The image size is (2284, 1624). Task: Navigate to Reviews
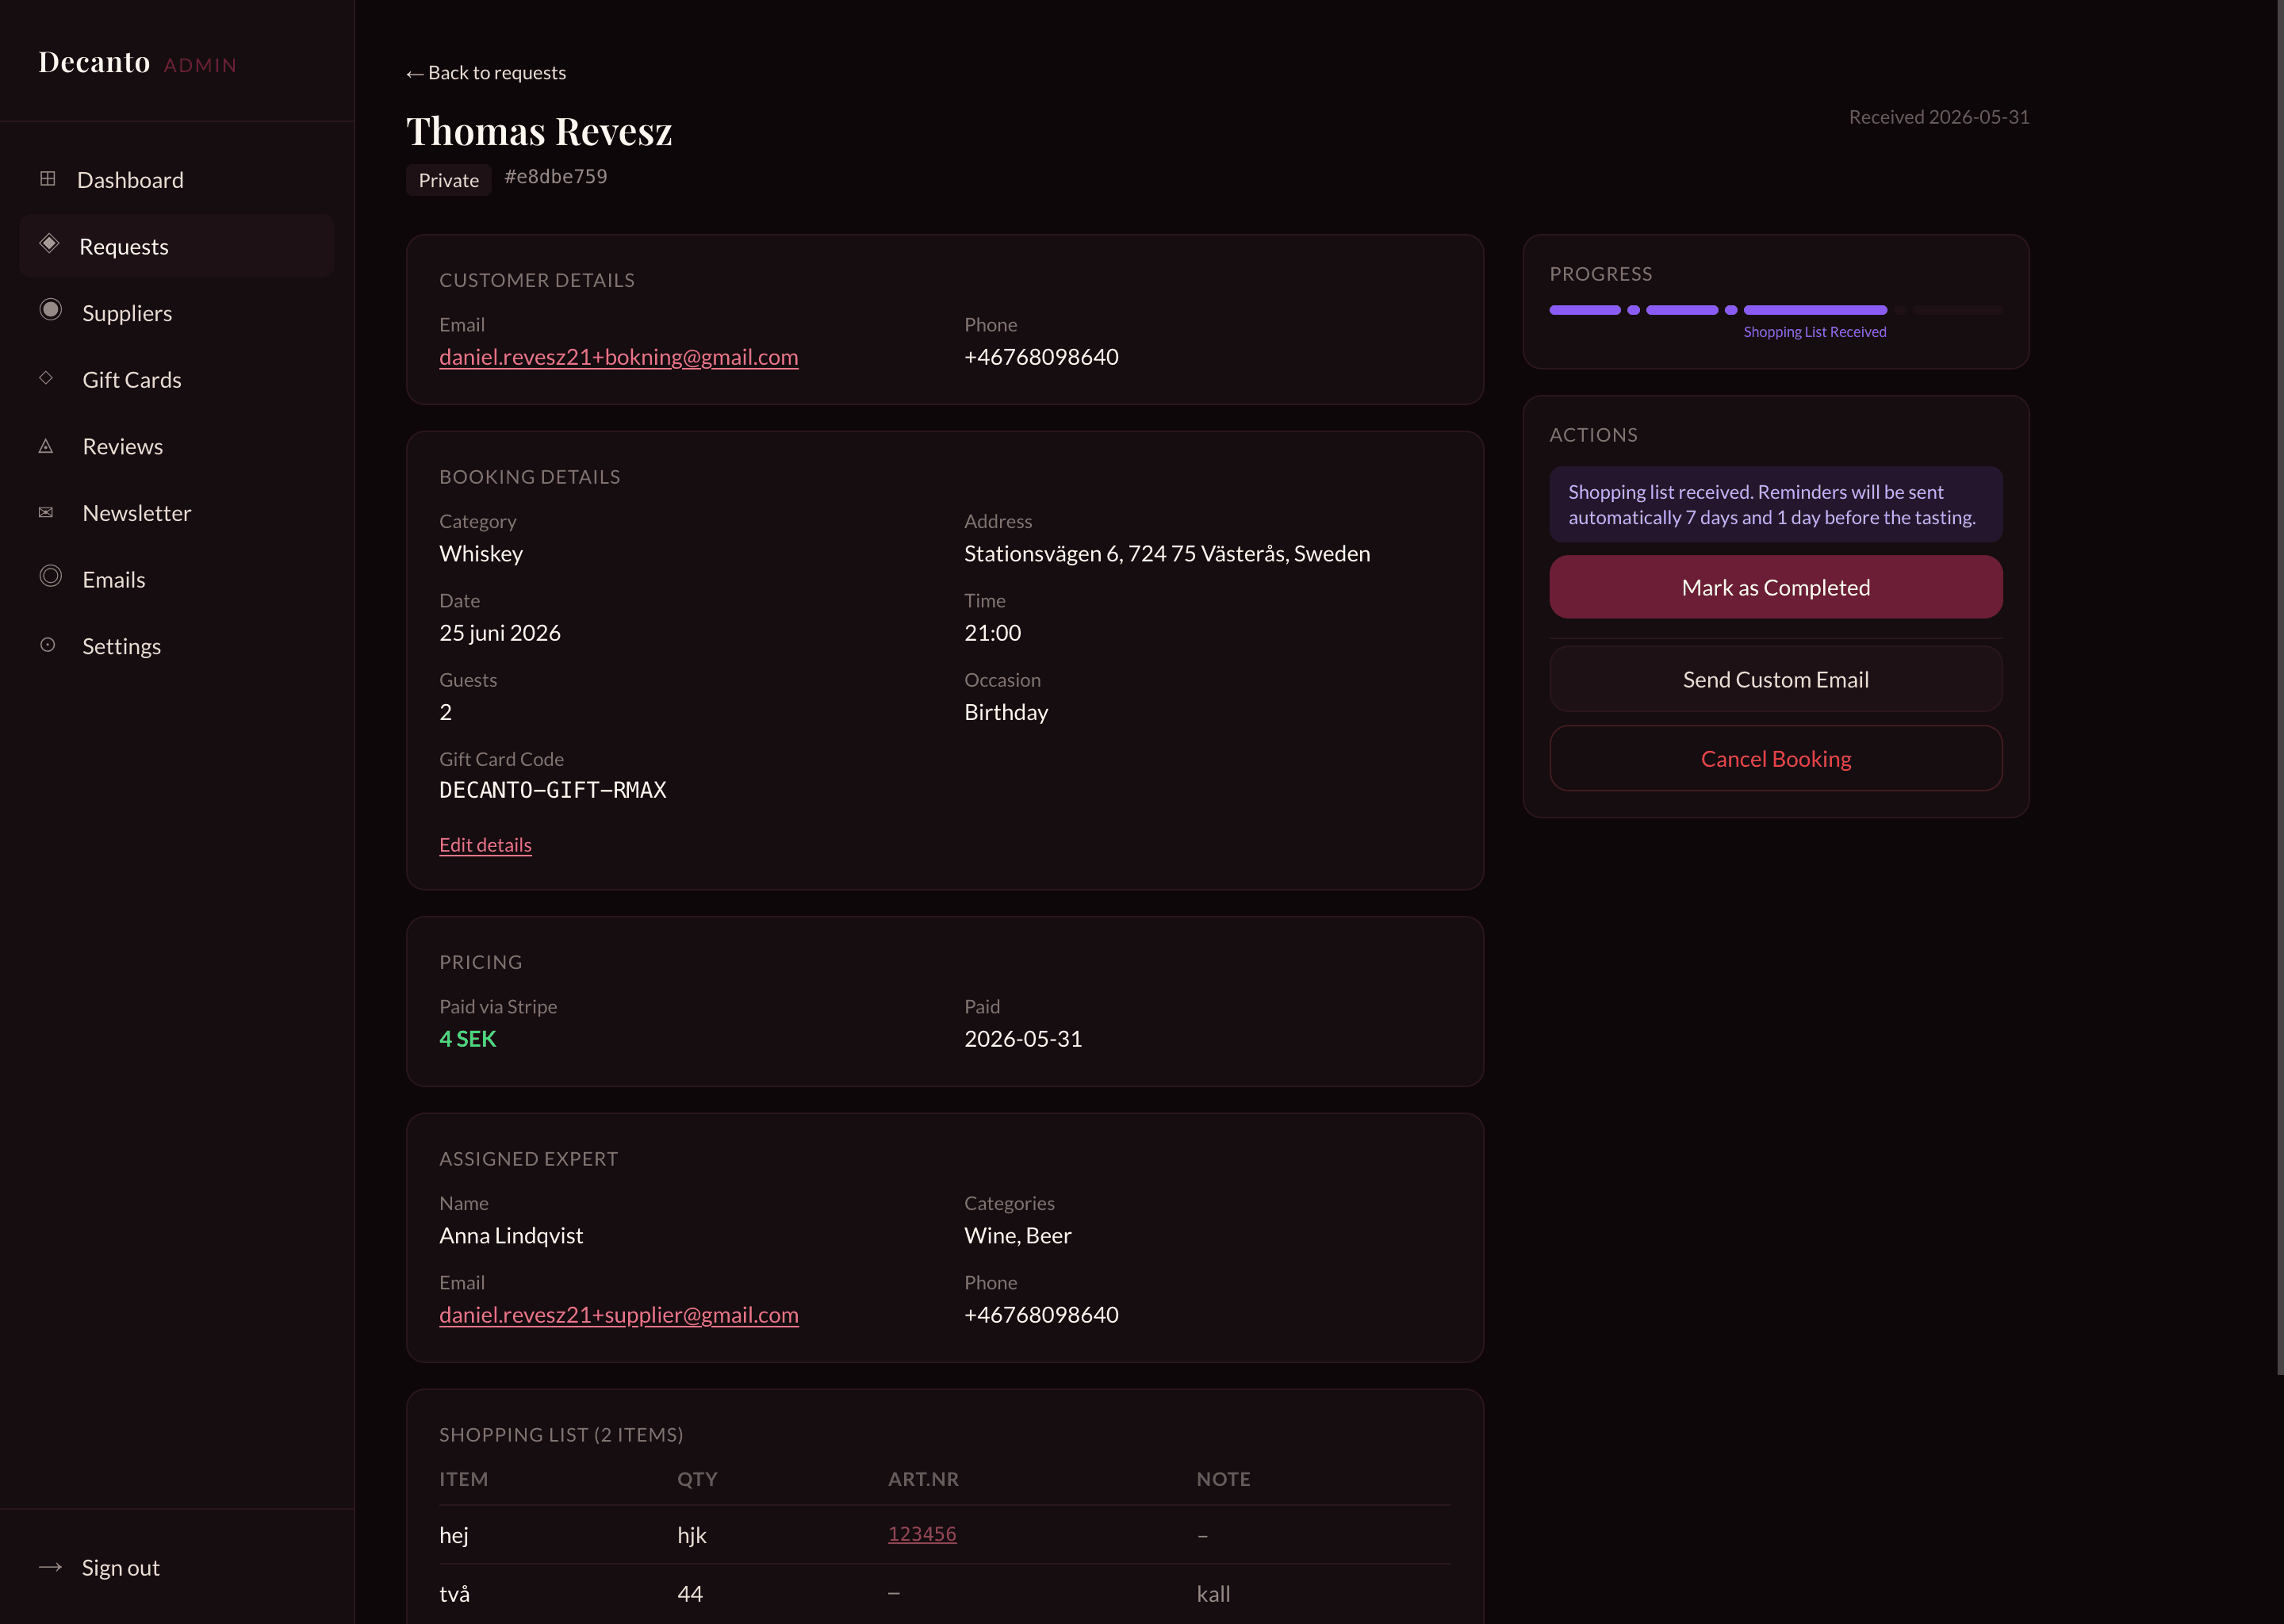[x=177, y=446]
